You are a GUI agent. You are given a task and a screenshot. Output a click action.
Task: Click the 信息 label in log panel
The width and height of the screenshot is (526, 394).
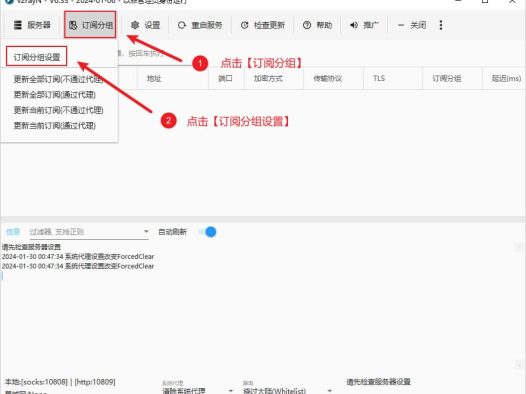click(x=13, y=232)
